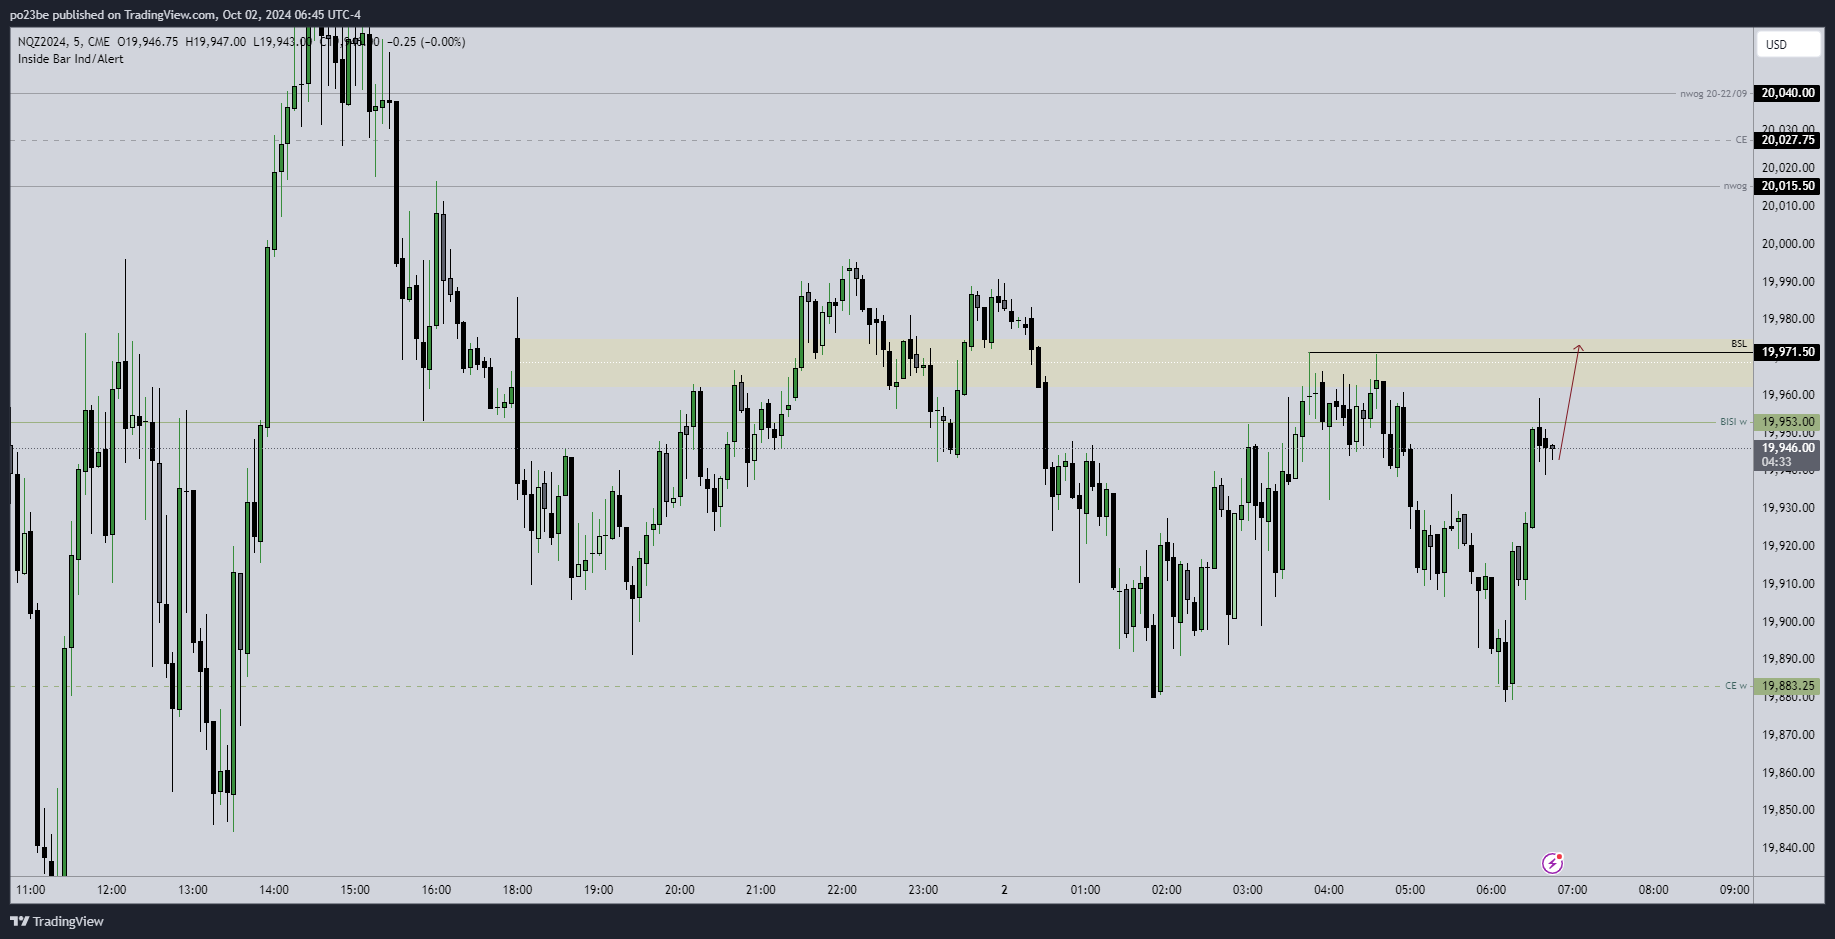Select the 19,971.50 BSL price label
This screenshot has height=939, width=1835.
[1788, 352]
